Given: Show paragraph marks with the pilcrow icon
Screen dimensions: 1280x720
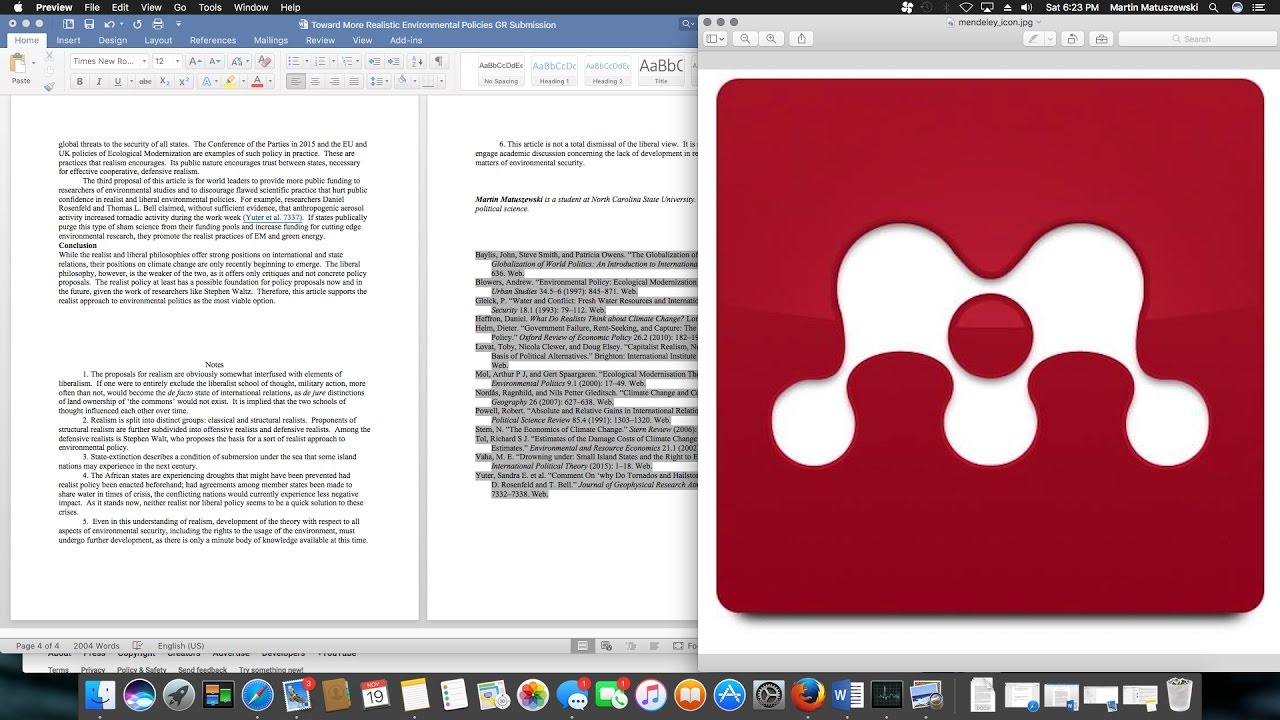Looking at the screenshot, I should click(x=440, y=61).
